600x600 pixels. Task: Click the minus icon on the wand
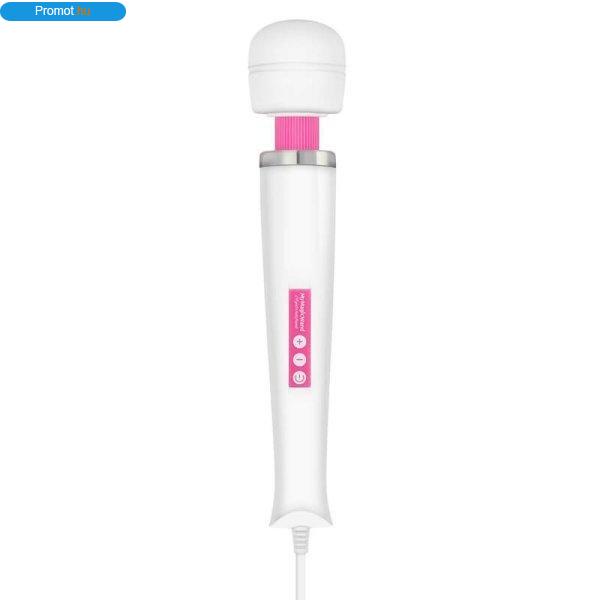pos(299,360)
